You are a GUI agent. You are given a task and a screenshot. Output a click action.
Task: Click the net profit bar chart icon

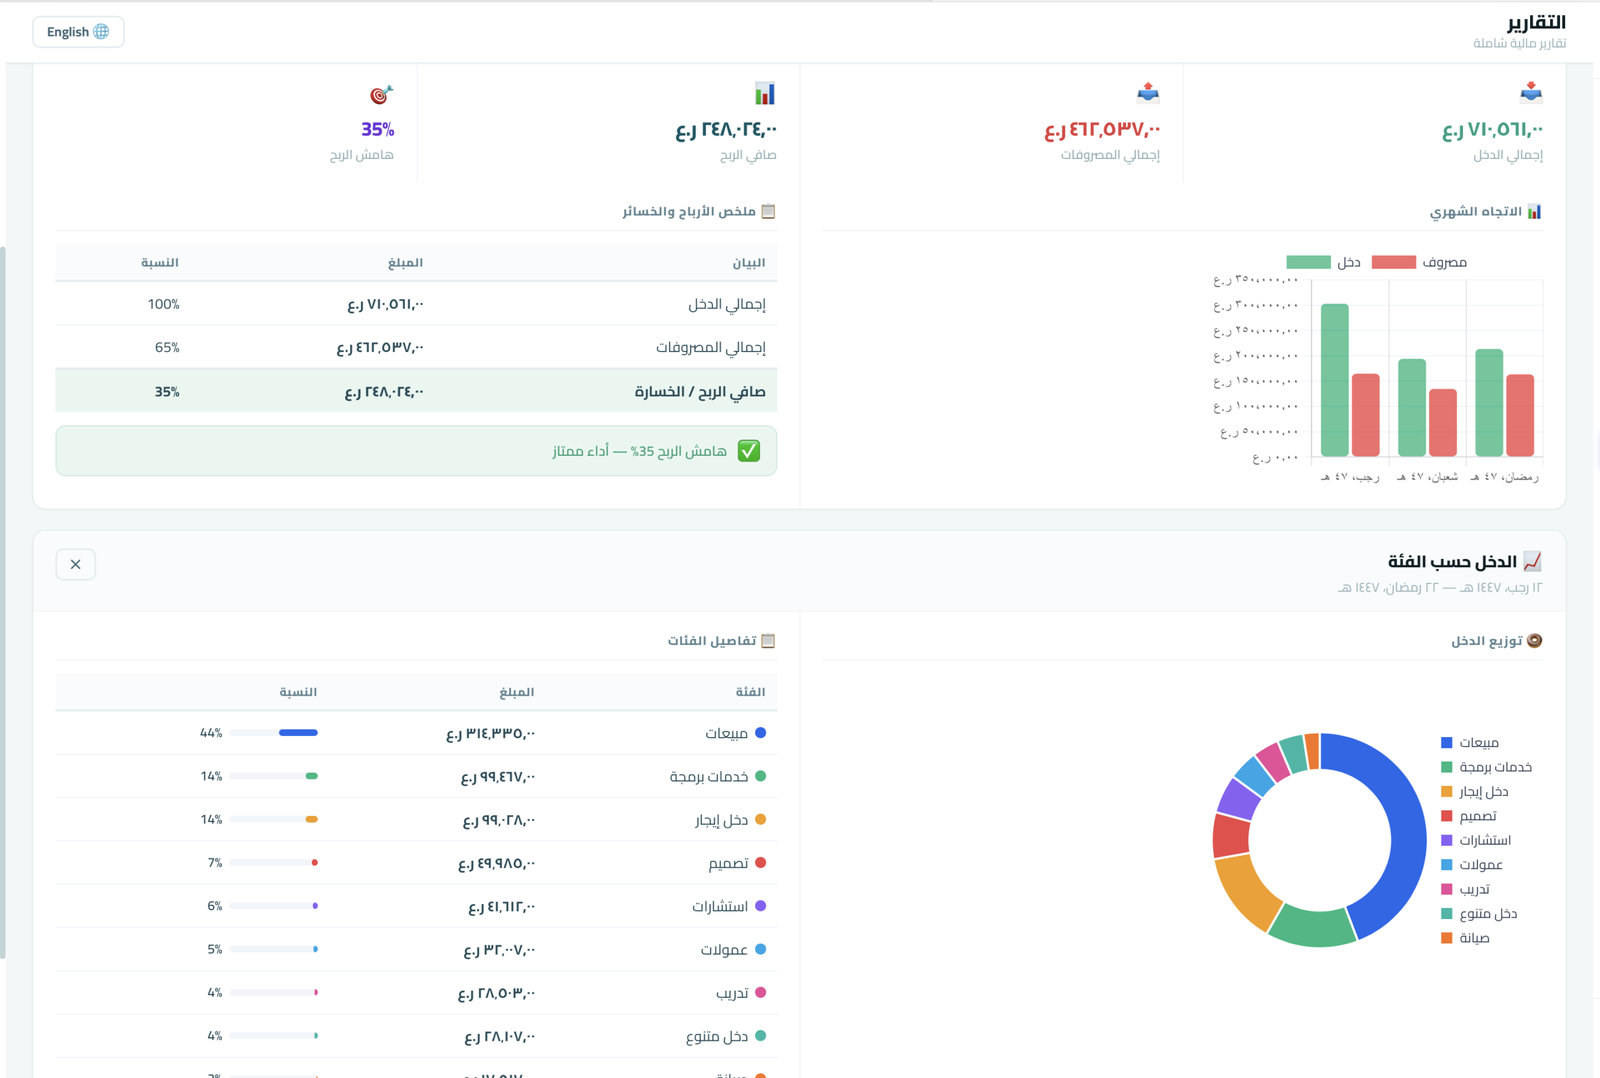[765, 94]
